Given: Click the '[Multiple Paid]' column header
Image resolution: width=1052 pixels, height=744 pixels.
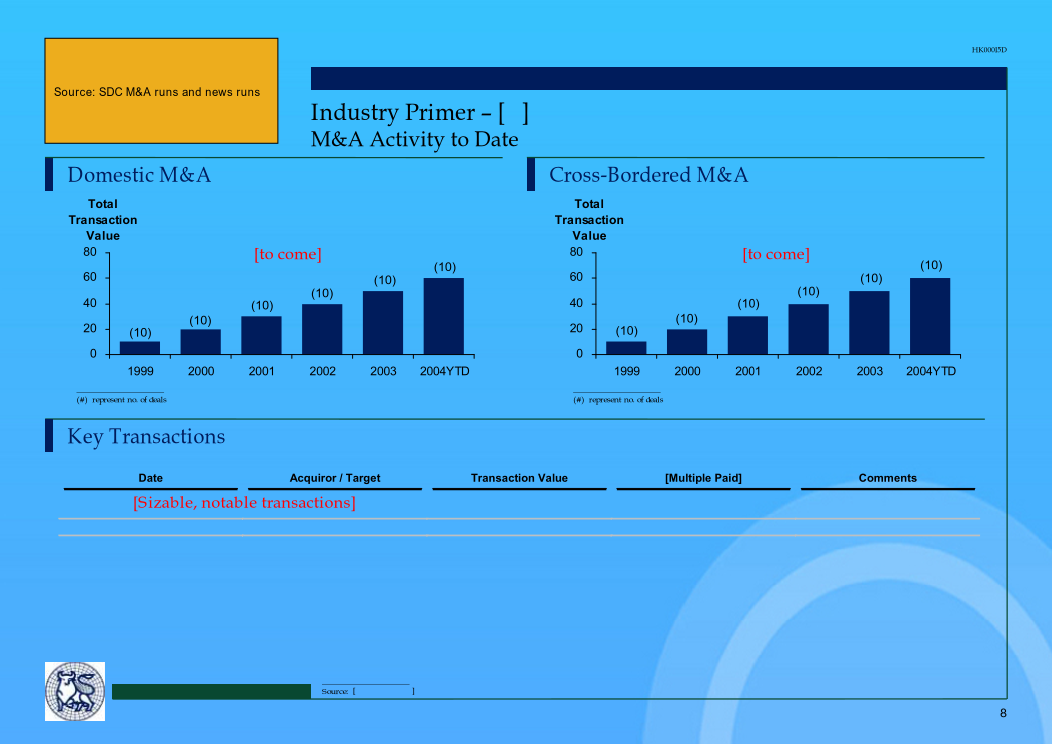Looking at the screenshot, I should pyautogui.click(x=703, y=478).
